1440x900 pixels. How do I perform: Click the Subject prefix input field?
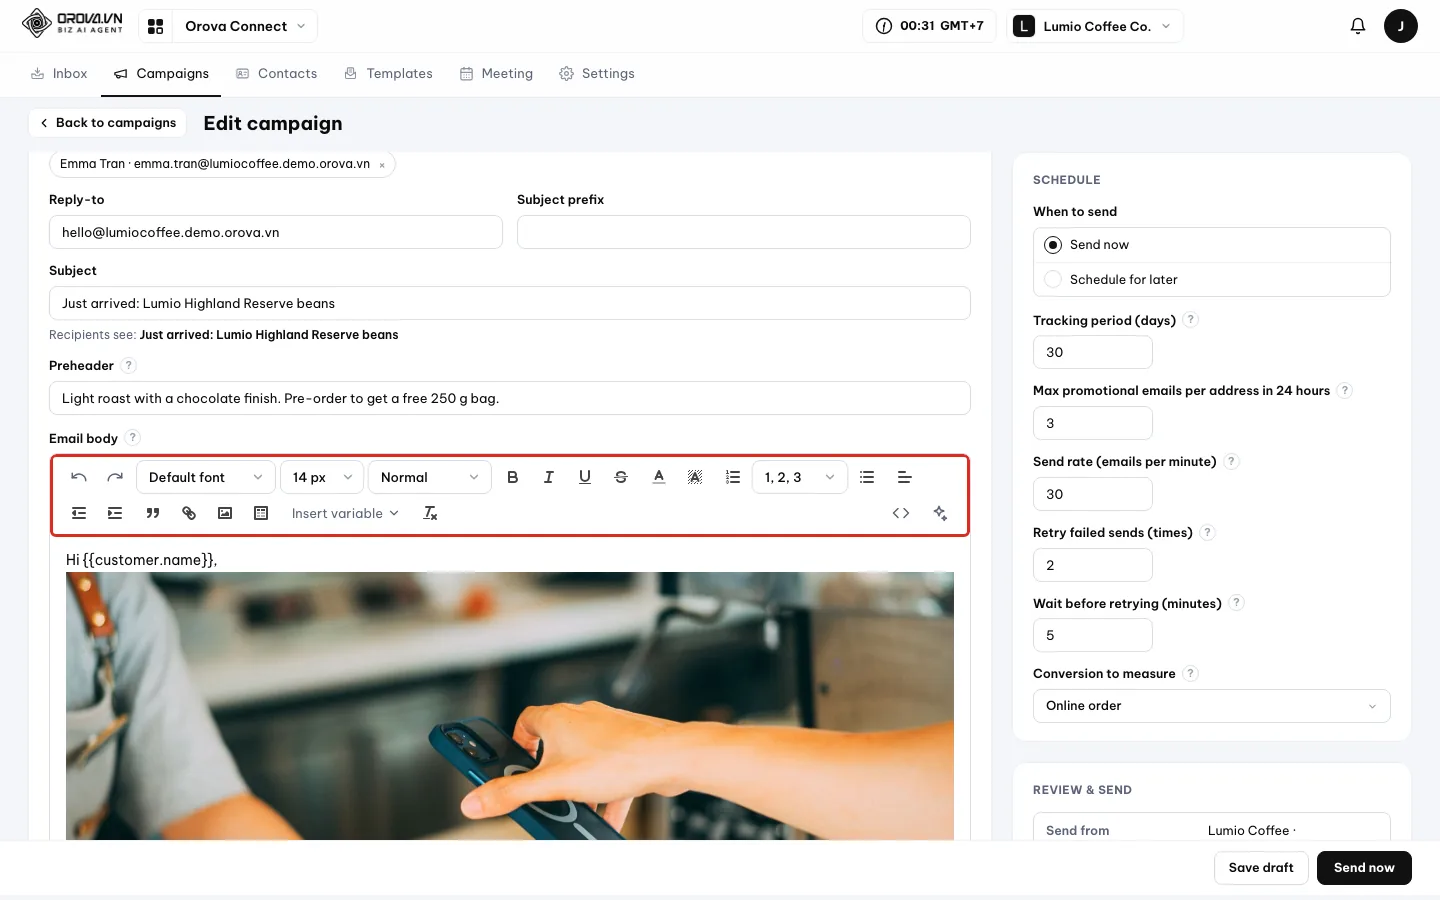pos(744,232)
